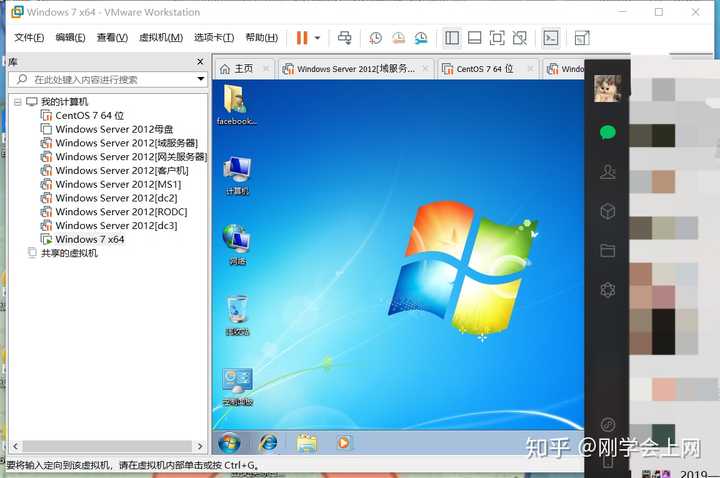Open WeChat files folder icon
Screen dimensions: 720x478
[x=608, y=251]
